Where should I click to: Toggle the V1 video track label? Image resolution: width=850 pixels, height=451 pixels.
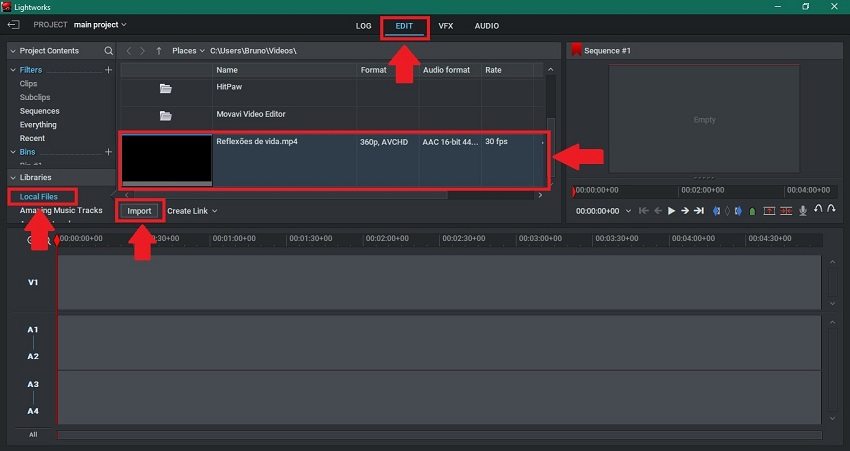33,282
